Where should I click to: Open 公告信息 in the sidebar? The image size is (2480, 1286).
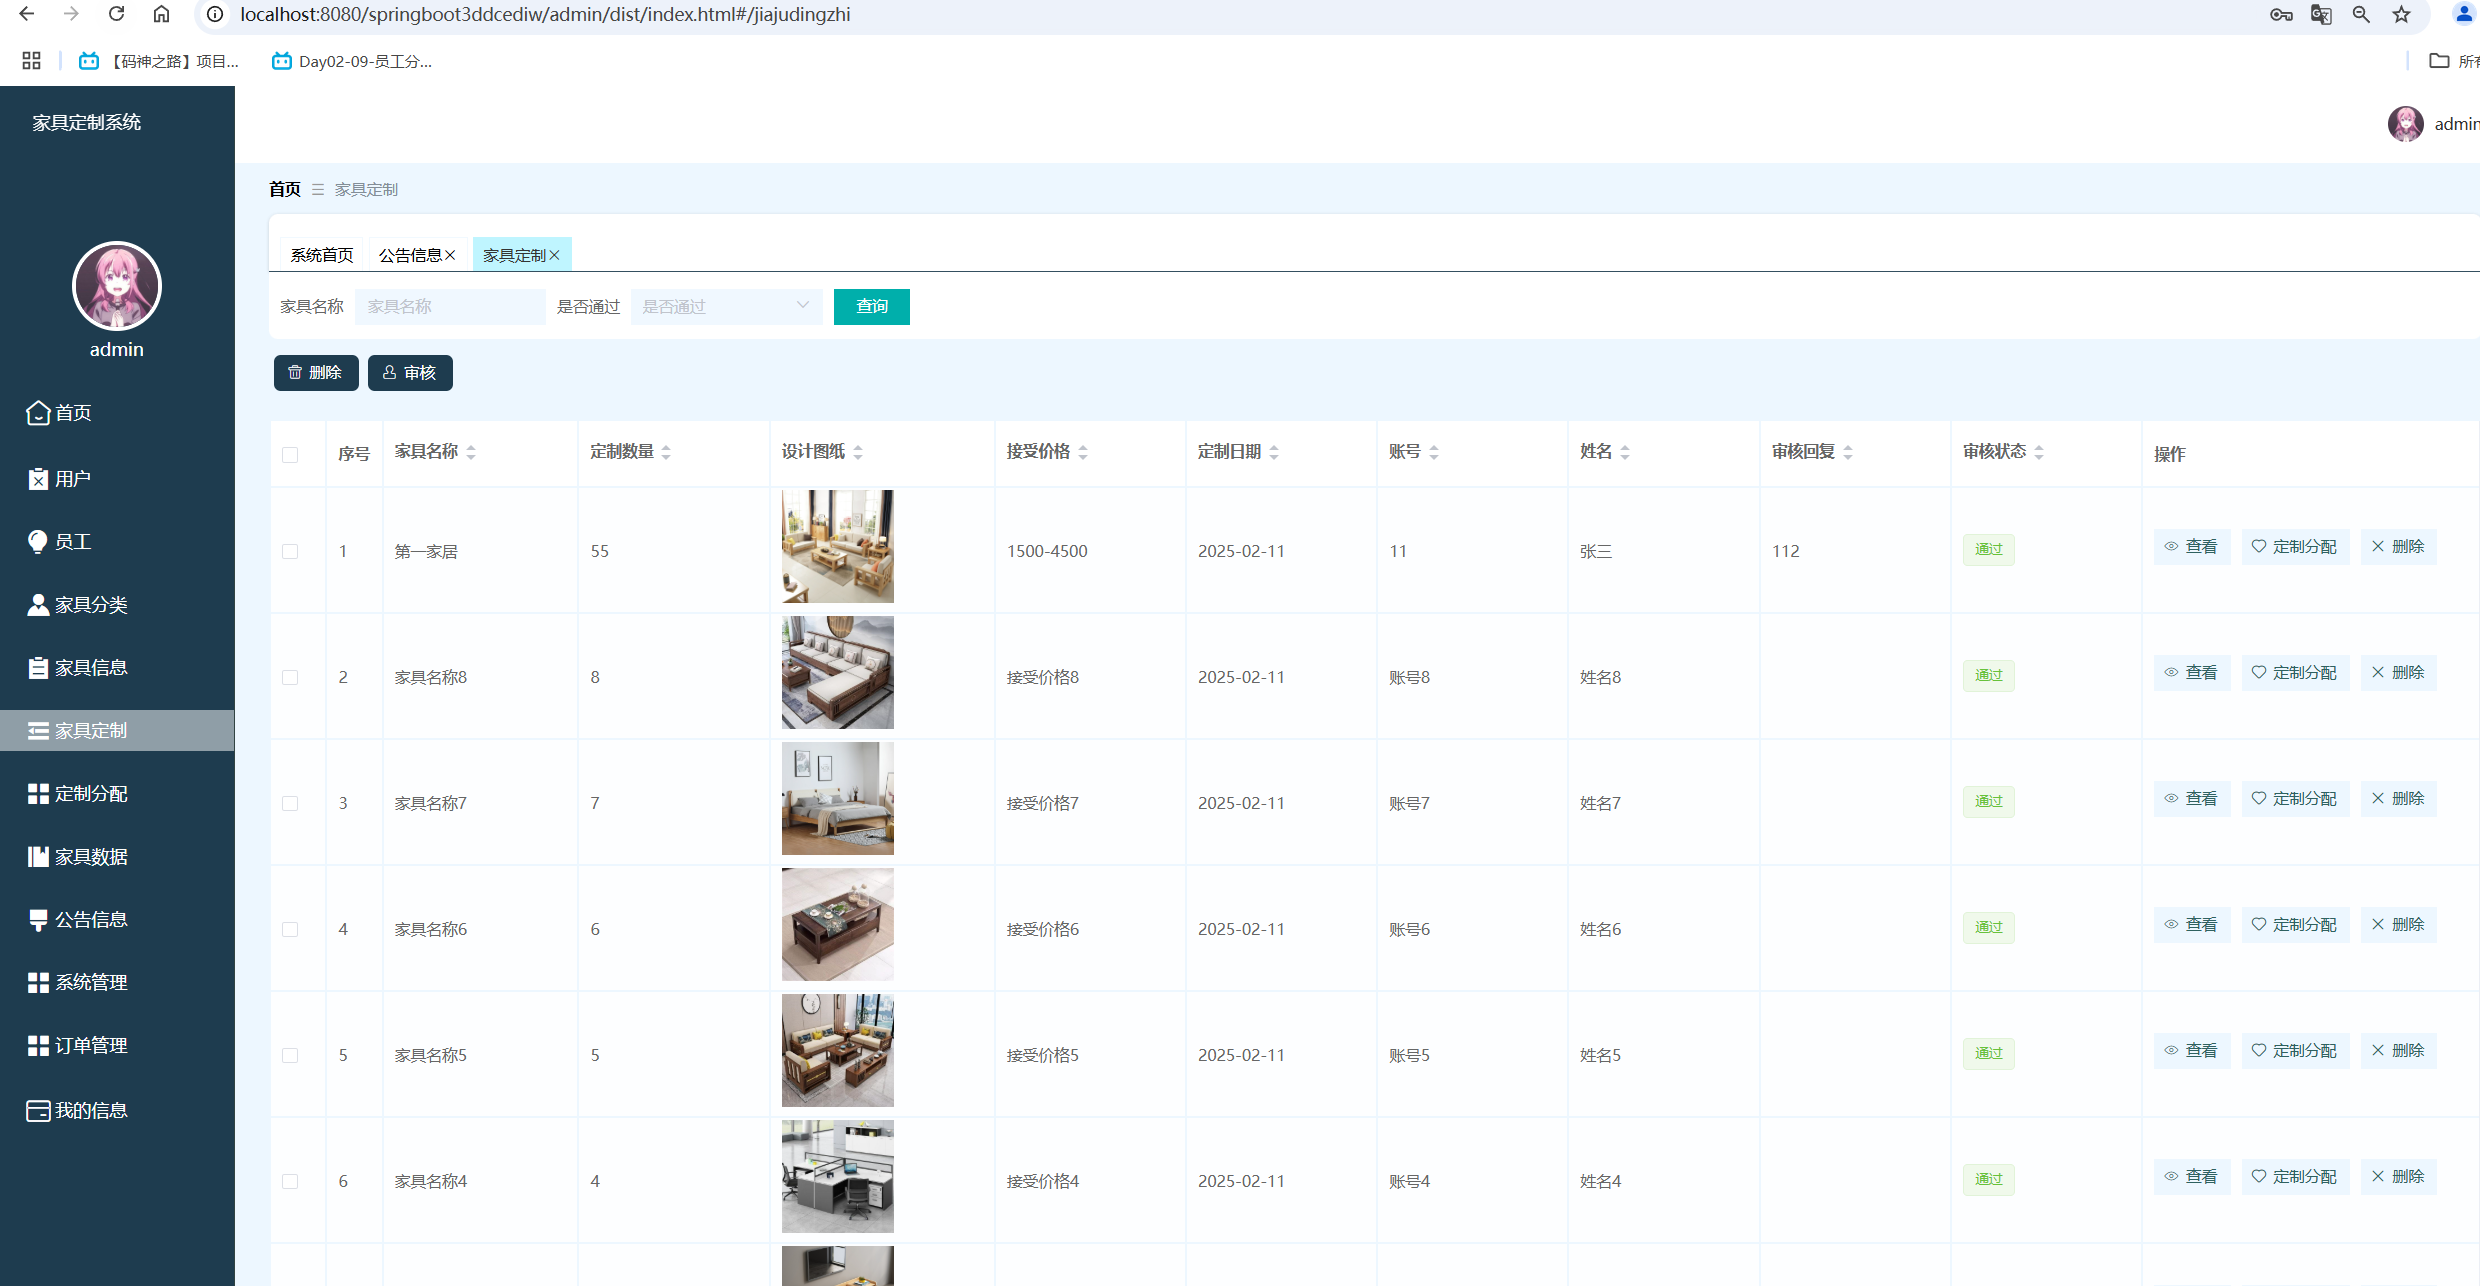tap(90, 920)
